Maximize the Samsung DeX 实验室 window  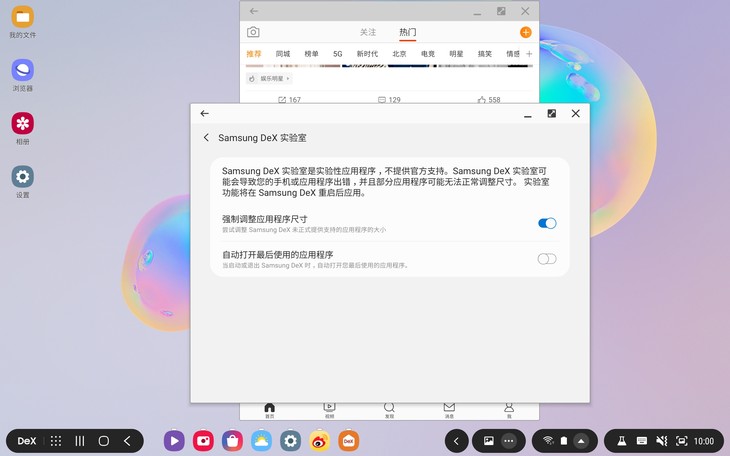[x=552, y=113]
